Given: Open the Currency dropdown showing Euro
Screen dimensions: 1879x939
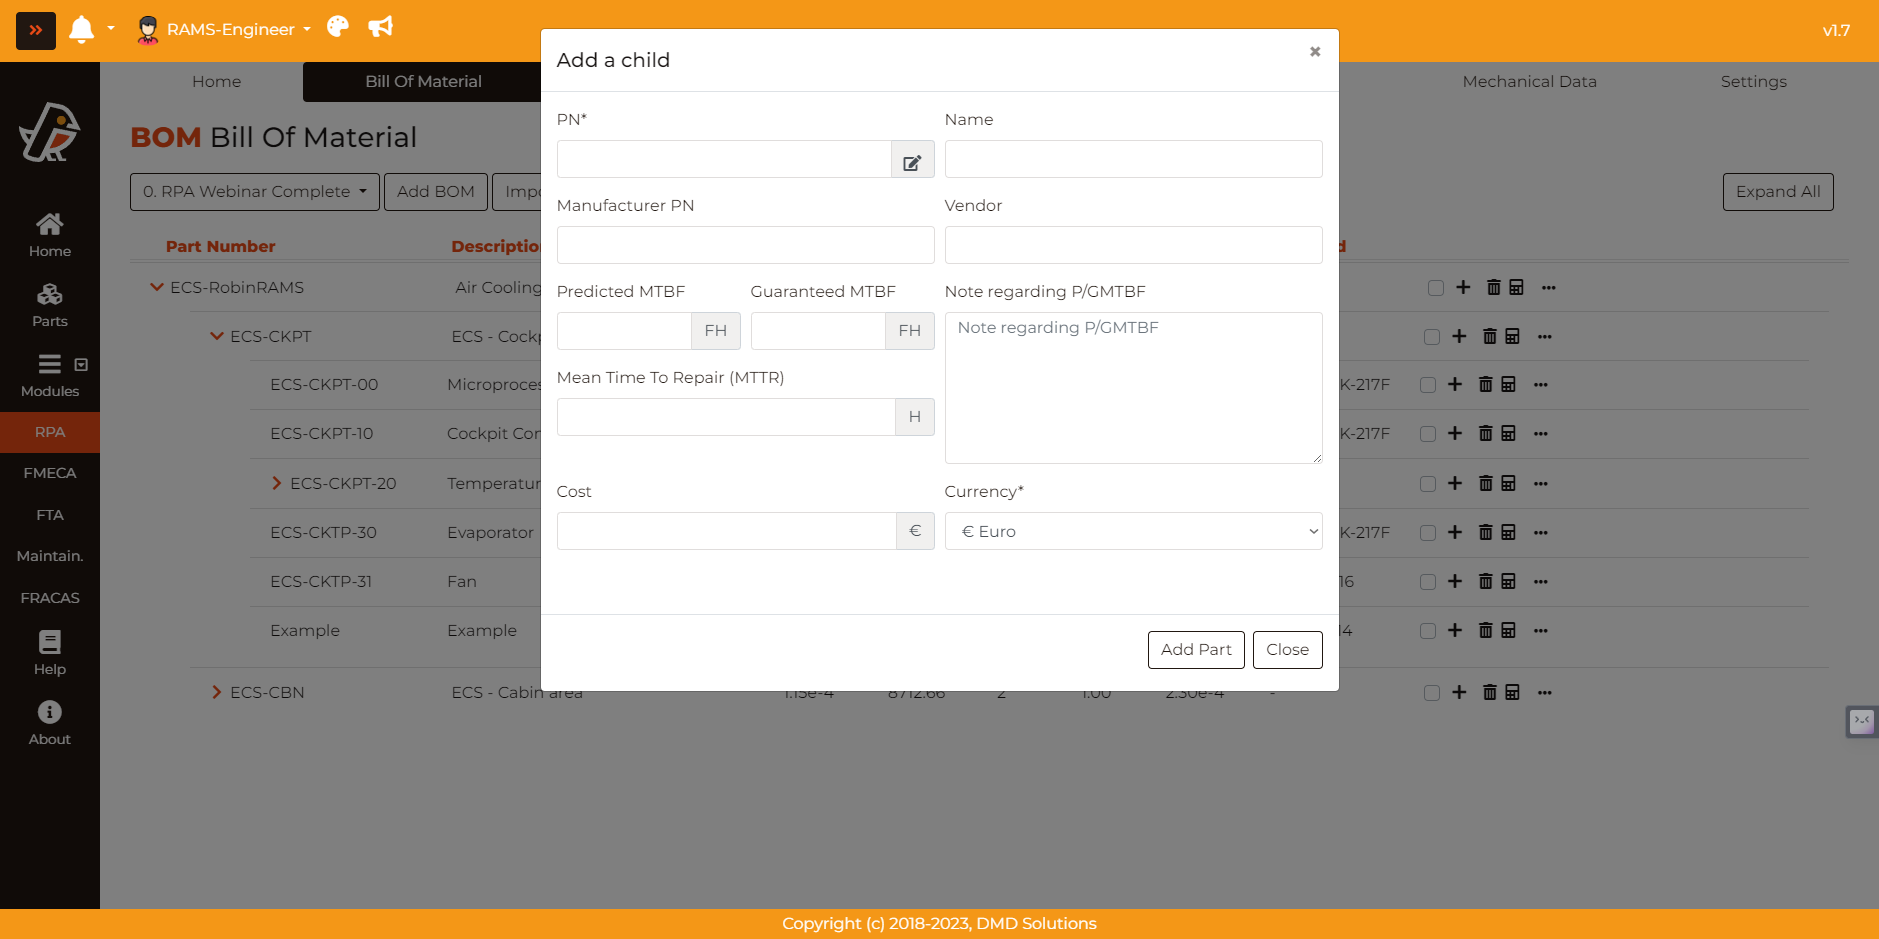Looking at the screenshot, I should click(x=1133, y=532).
